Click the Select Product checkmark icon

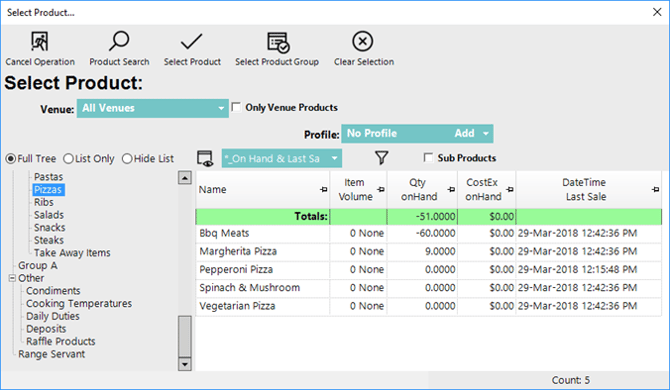[x=191, y=42]
